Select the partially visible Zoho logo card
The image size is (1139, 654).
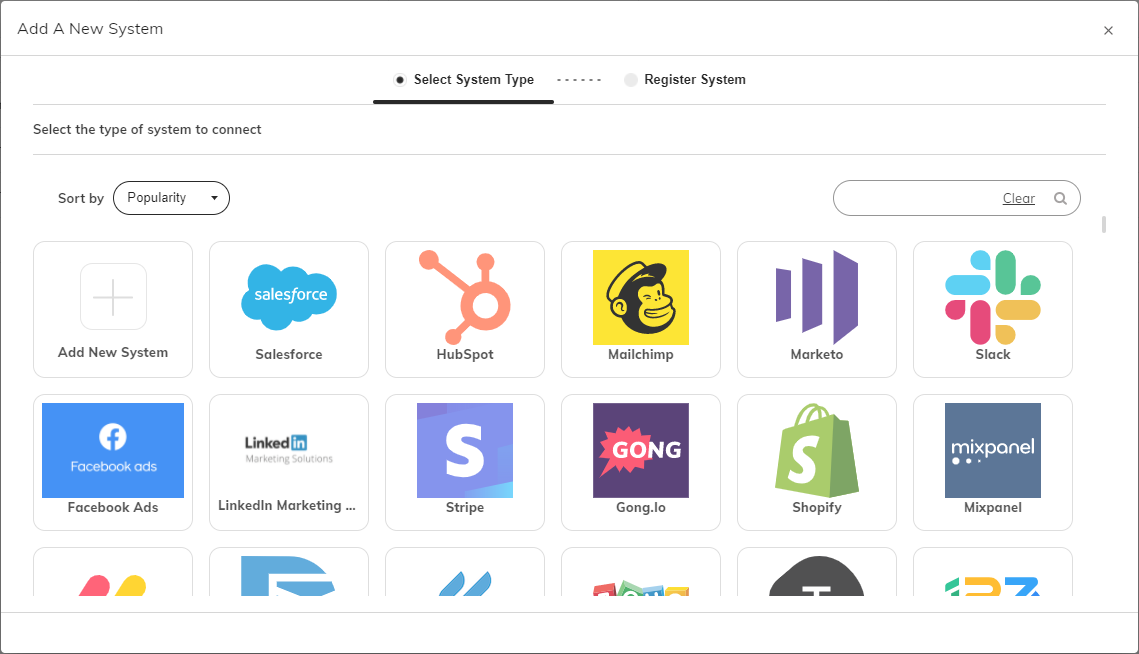click(641, 572)
